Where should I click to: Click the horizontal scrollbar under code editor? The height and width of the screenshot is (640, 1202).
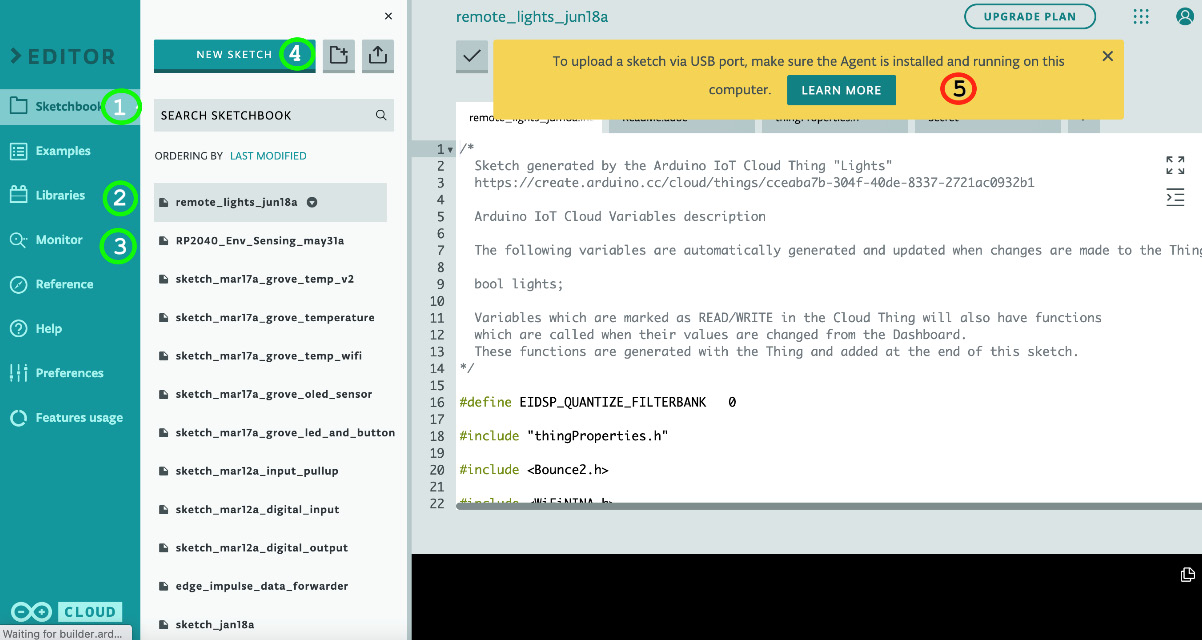(828, 507)
